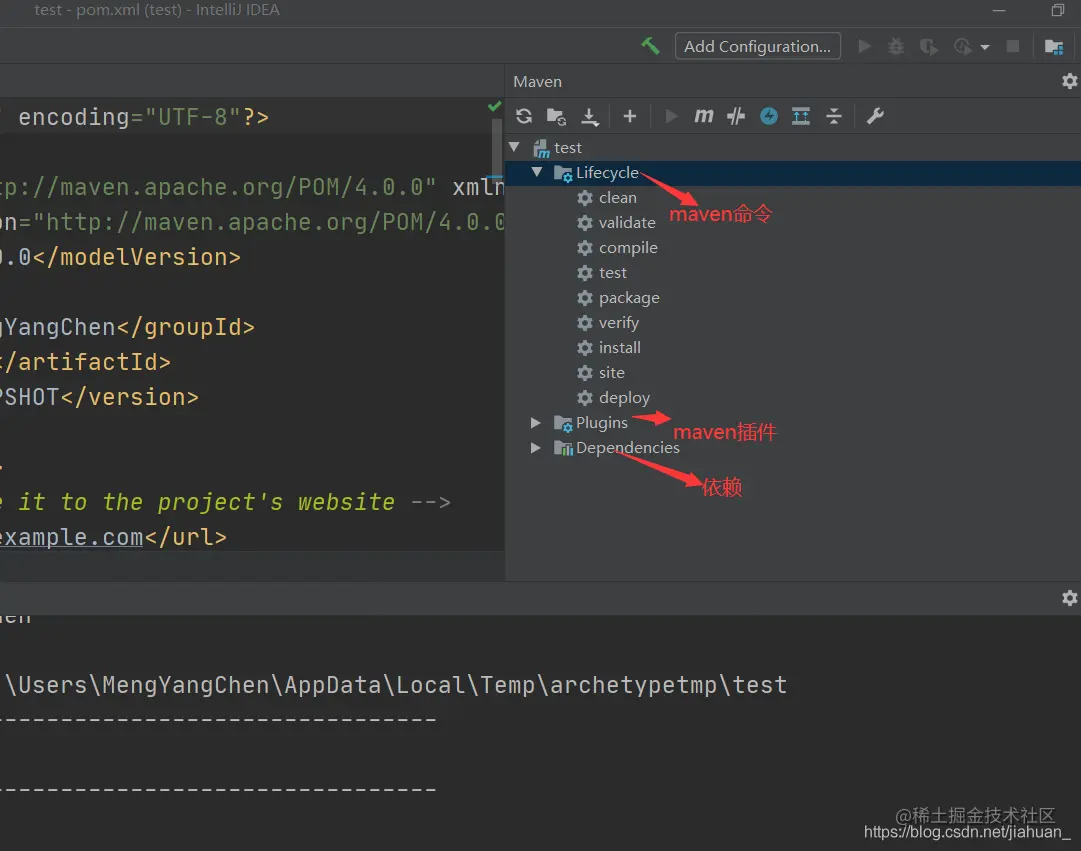This screenshot has height=851, width=1081.
Task: Click the editor vertical scrollbar thumb
Action: pos(496,148)
